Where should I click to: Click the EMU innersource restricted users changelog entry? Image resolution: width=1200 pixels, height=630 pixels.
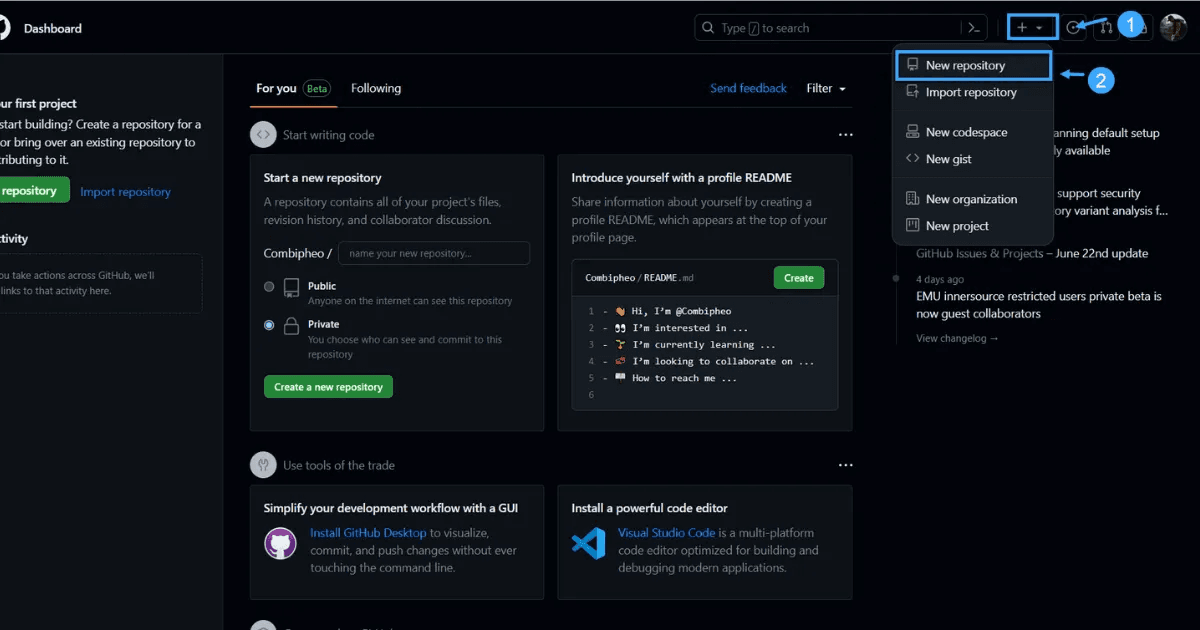1039,305
